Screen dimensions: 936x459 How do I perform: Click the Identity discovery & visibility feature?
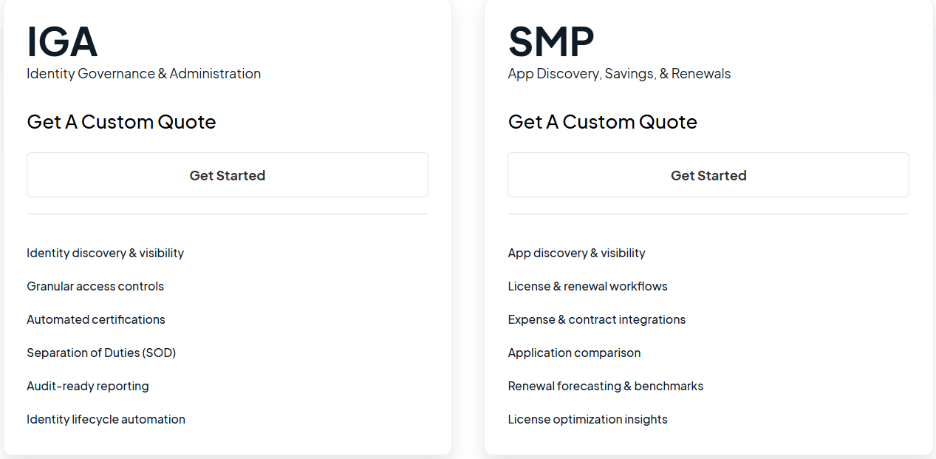105,253
